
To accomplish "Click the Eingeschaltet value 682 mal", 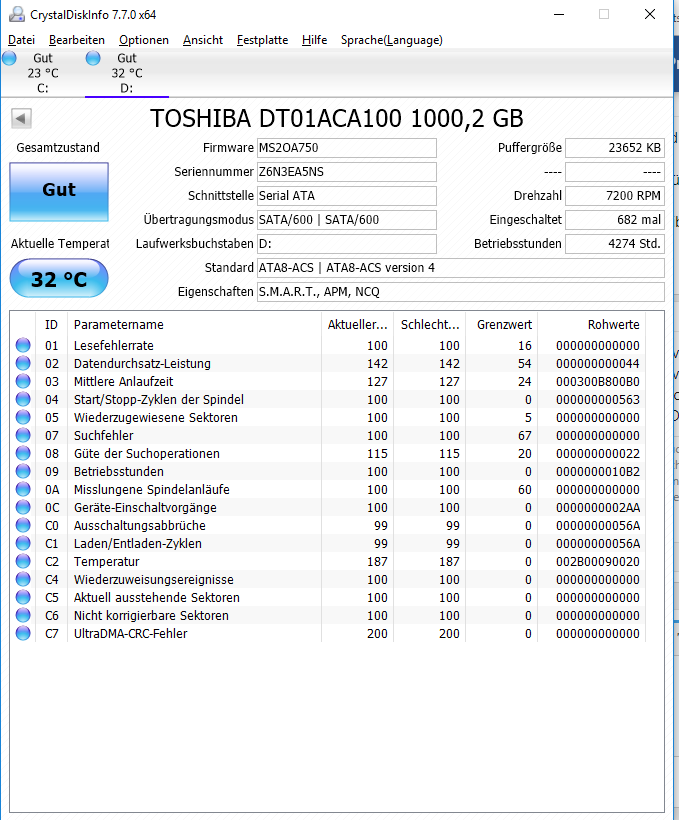I will [x=615, y=220].
